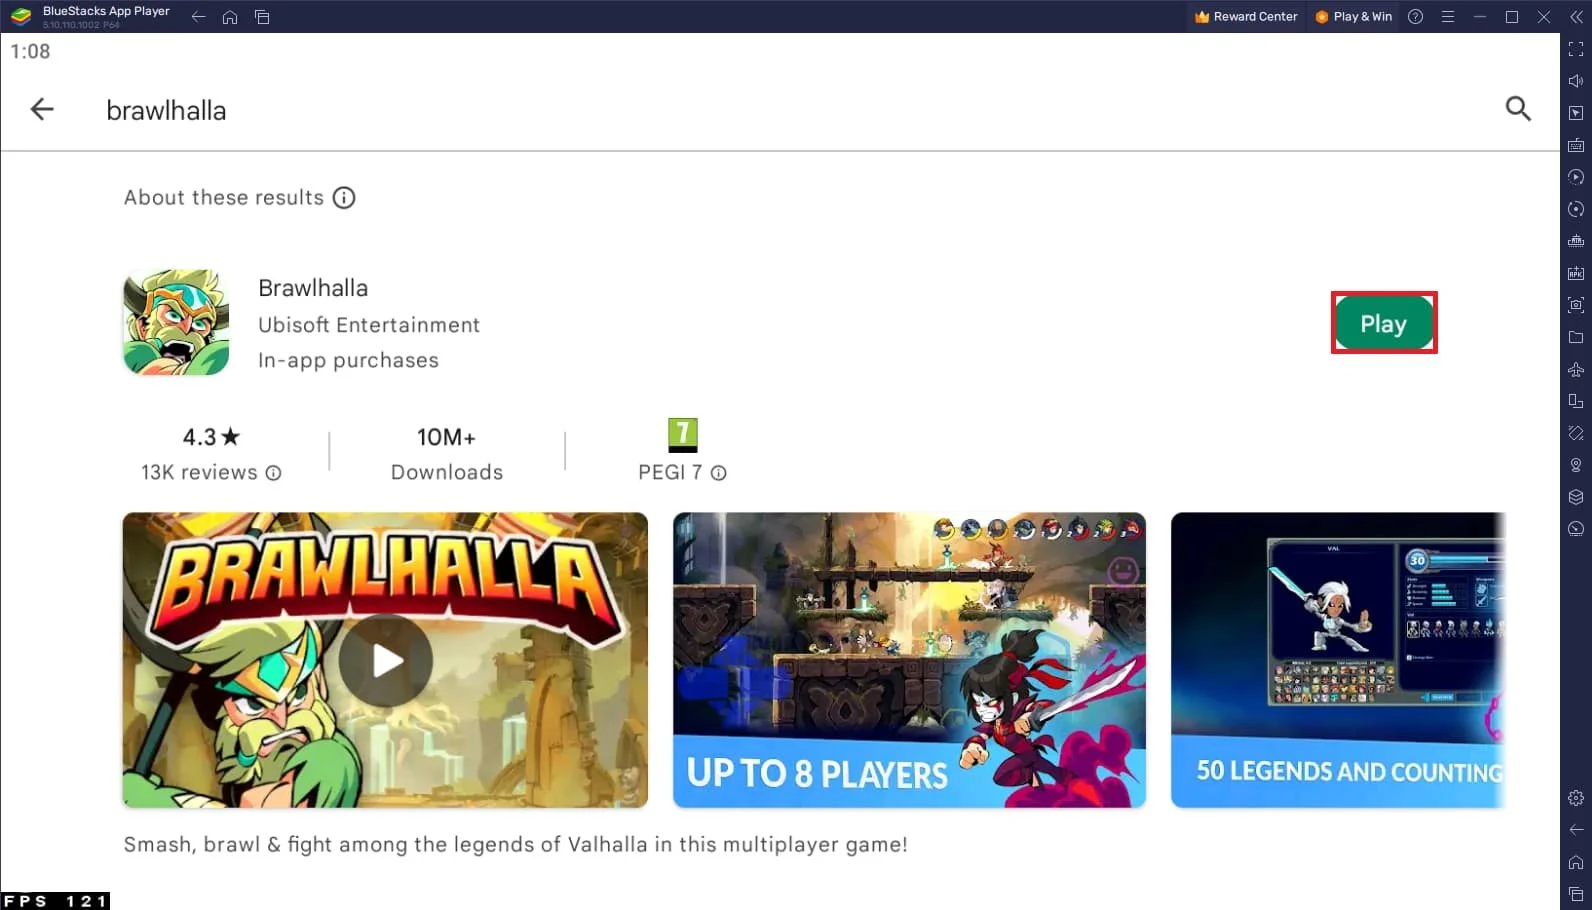Image resolution: width=1592 pixels, height=910 pixels.
Task: Click the title bar back arrow
Action: pos(198,17)
